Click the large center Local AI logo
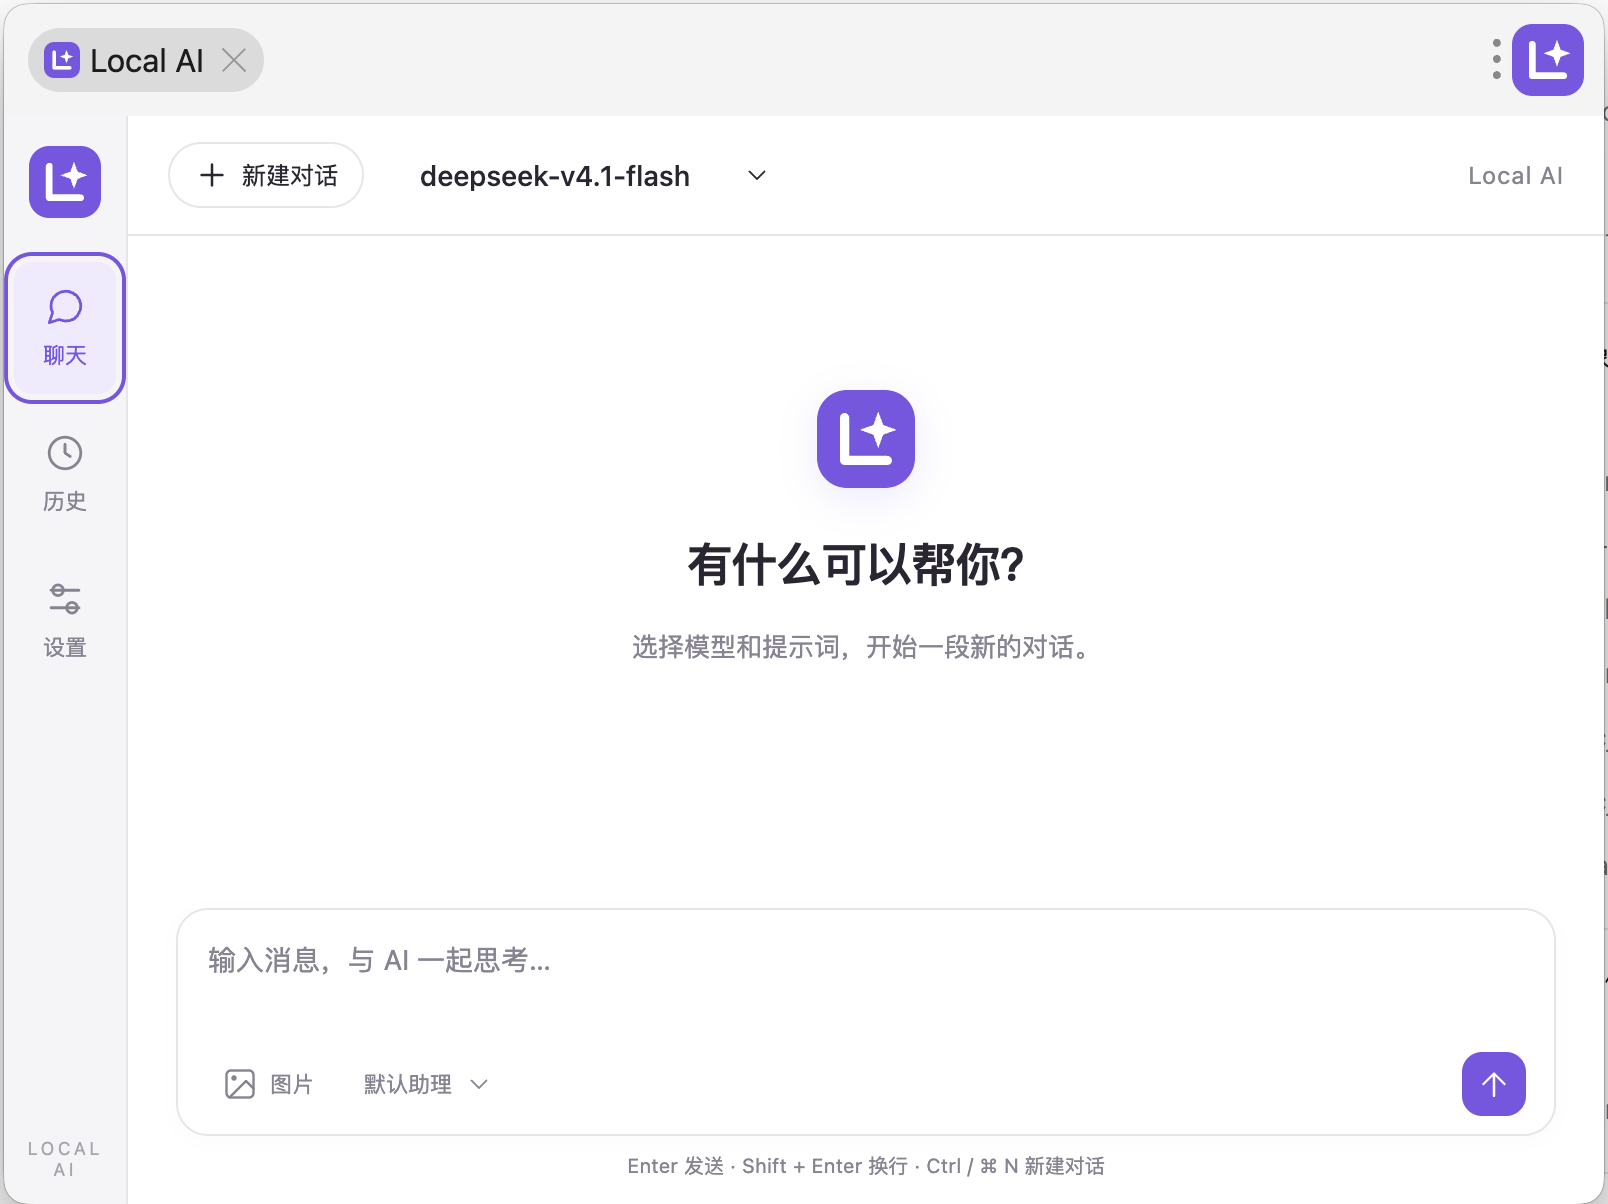 tap(866, 439)
